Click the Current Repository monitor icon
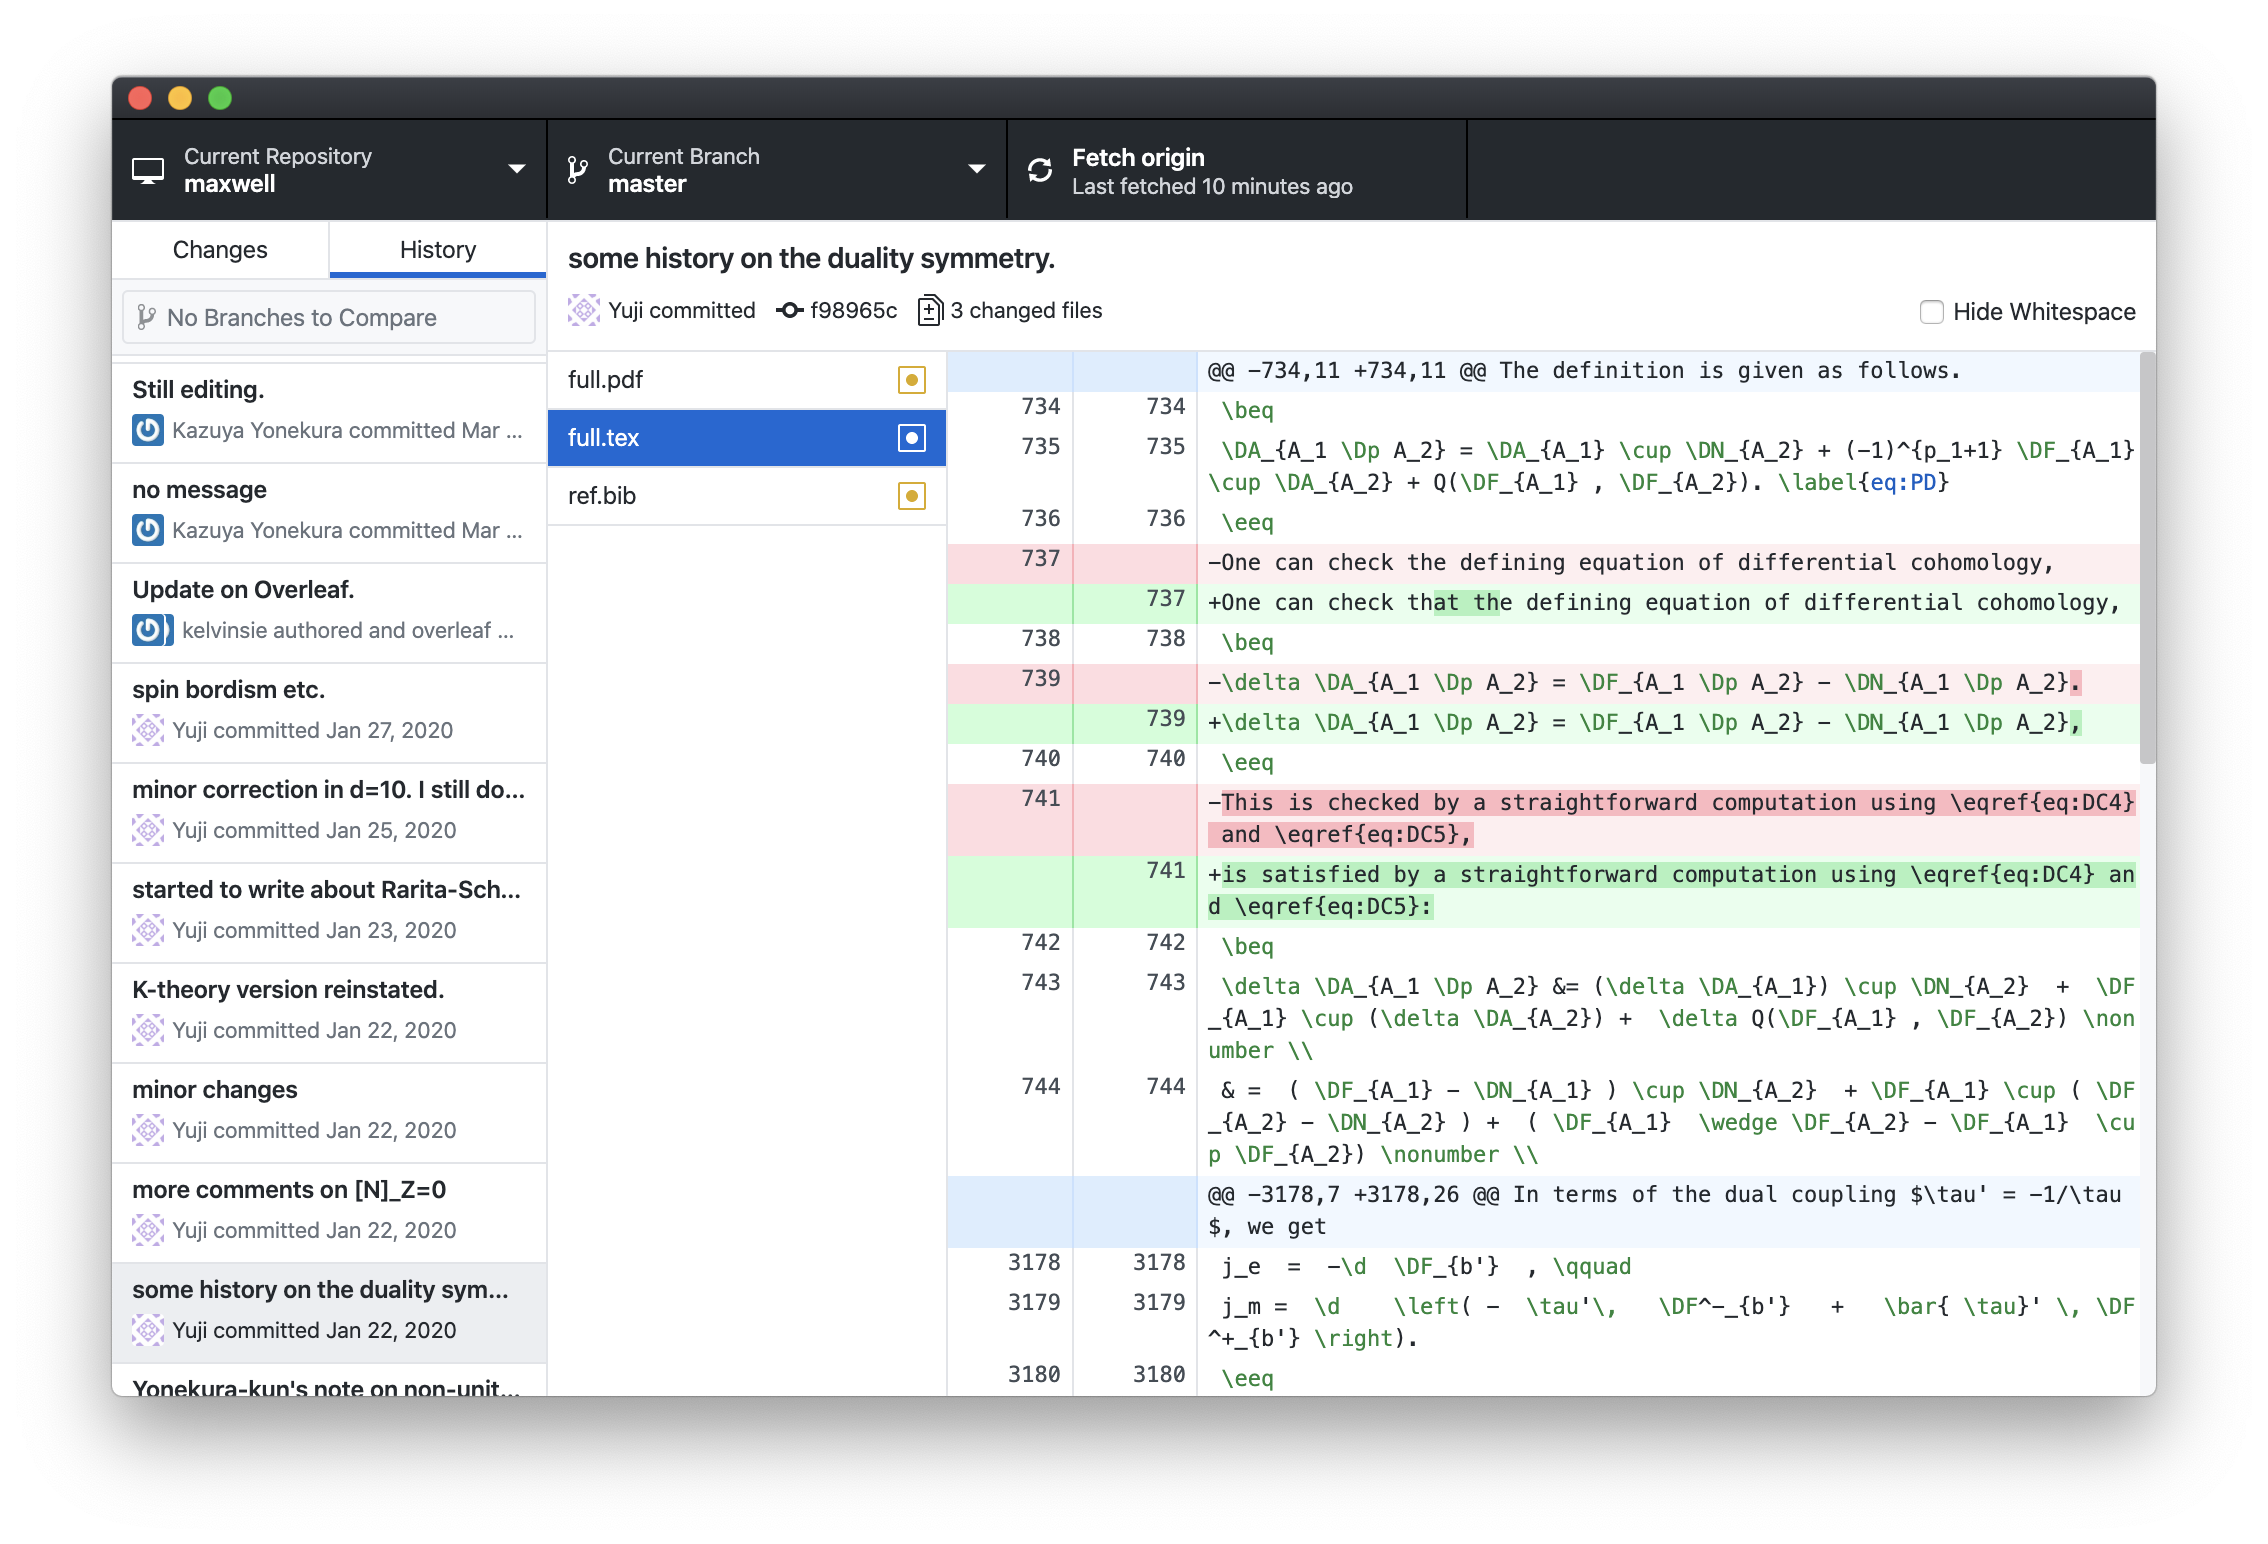This screenshot has width=2268, height=1544. pos(148,171)
